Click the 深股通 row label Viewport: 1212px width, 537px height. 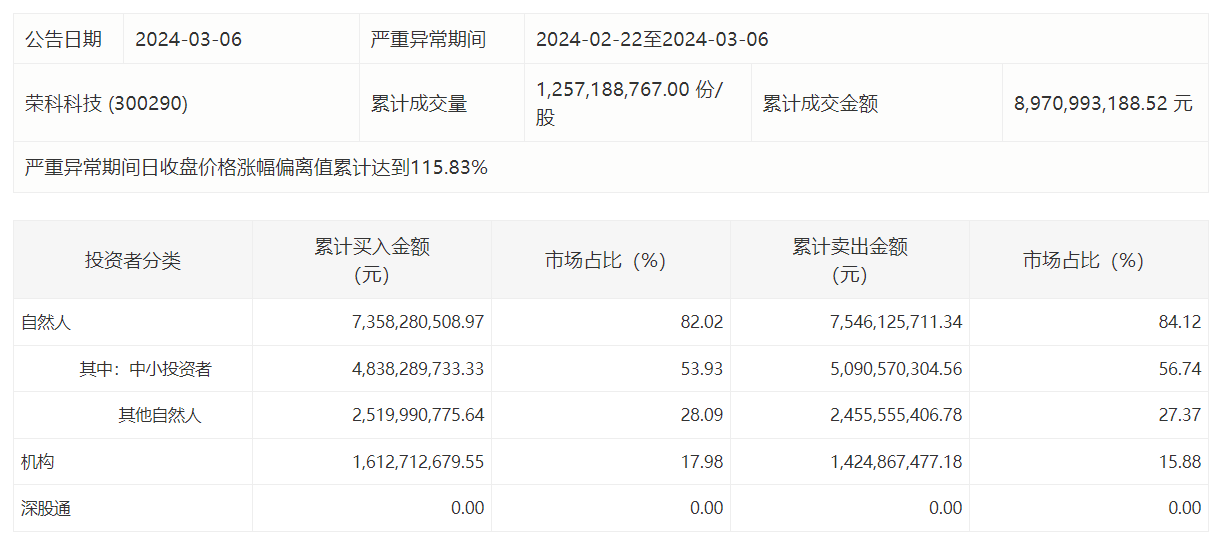(46, 508)
